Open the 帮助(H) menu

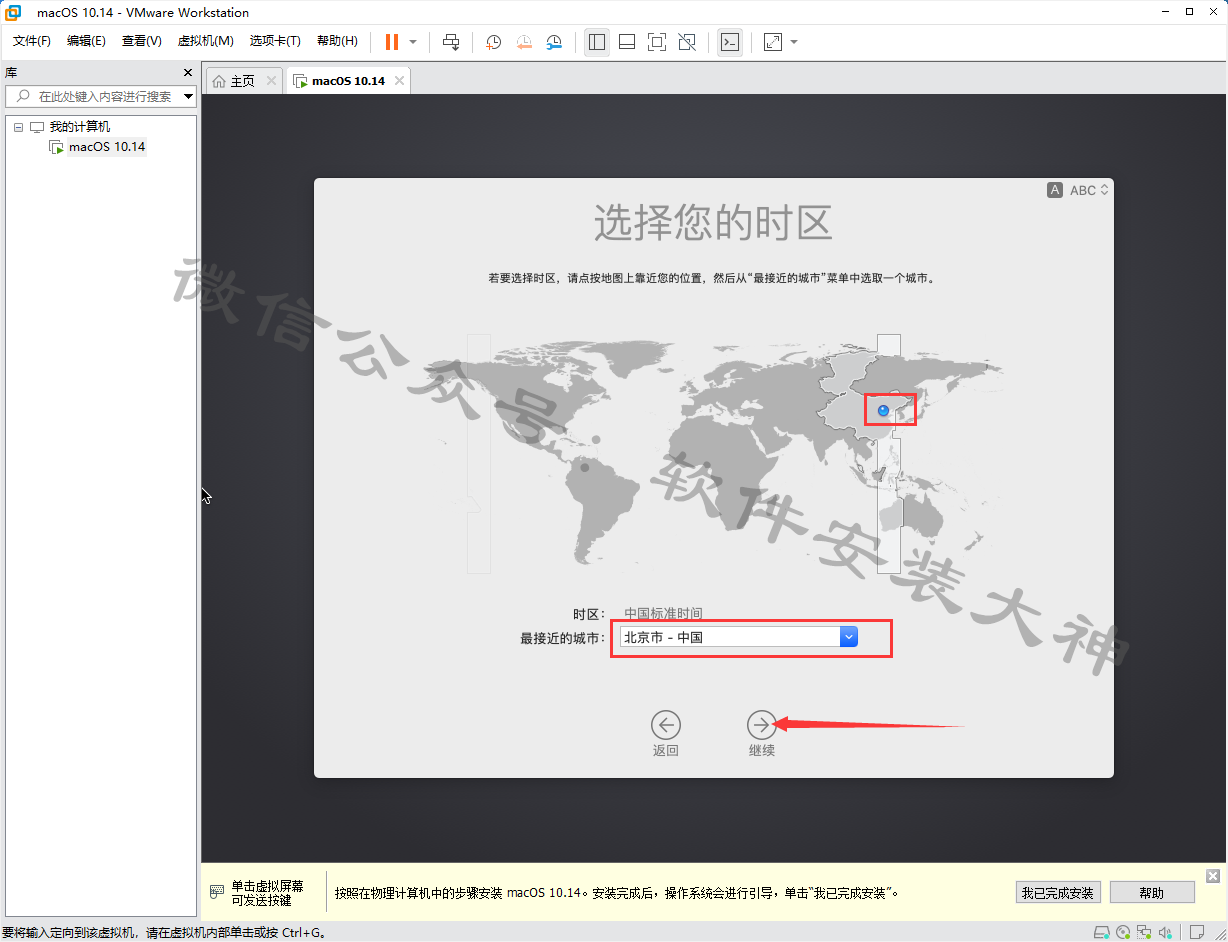(337, 41)
